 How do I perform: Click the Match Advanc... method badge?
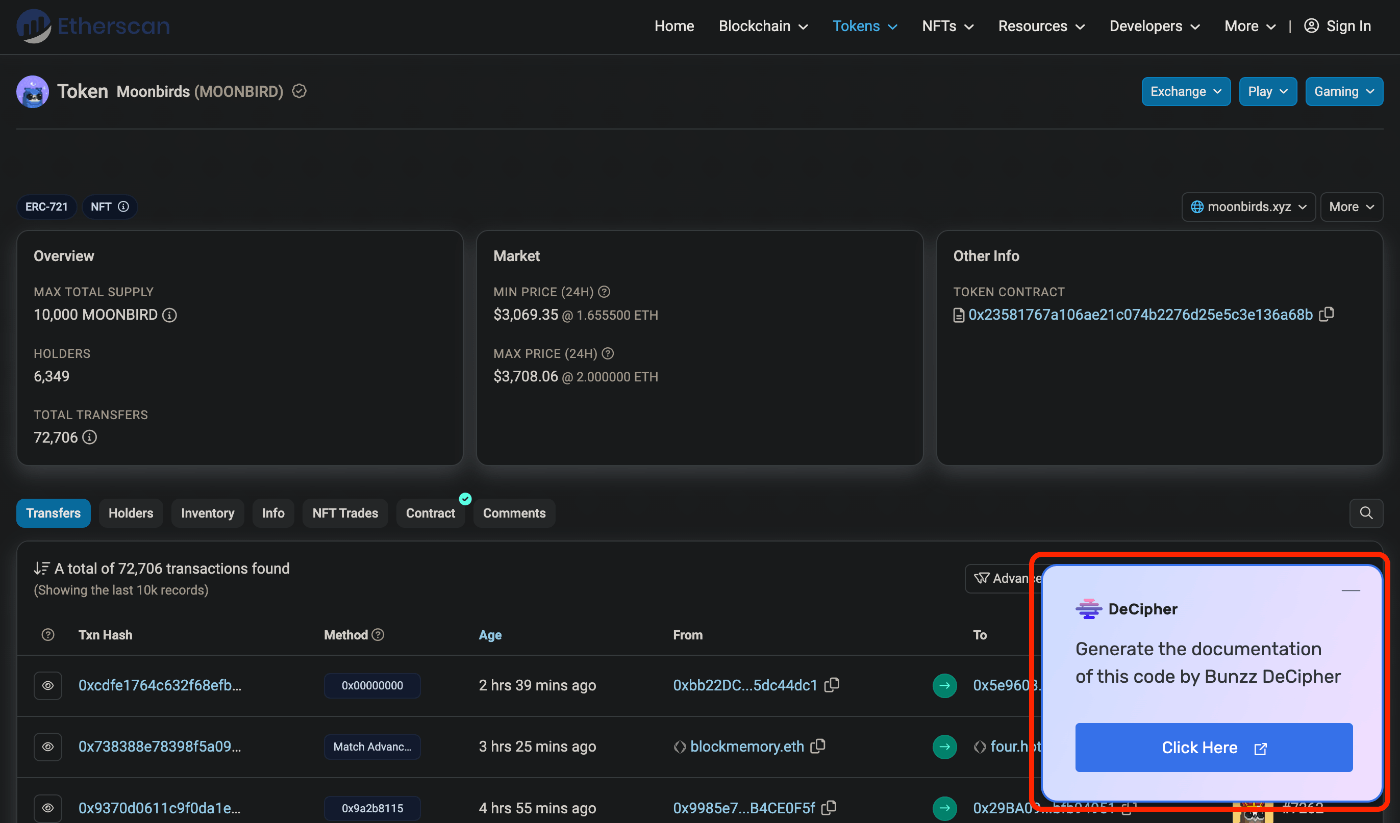tap(372, 747)
